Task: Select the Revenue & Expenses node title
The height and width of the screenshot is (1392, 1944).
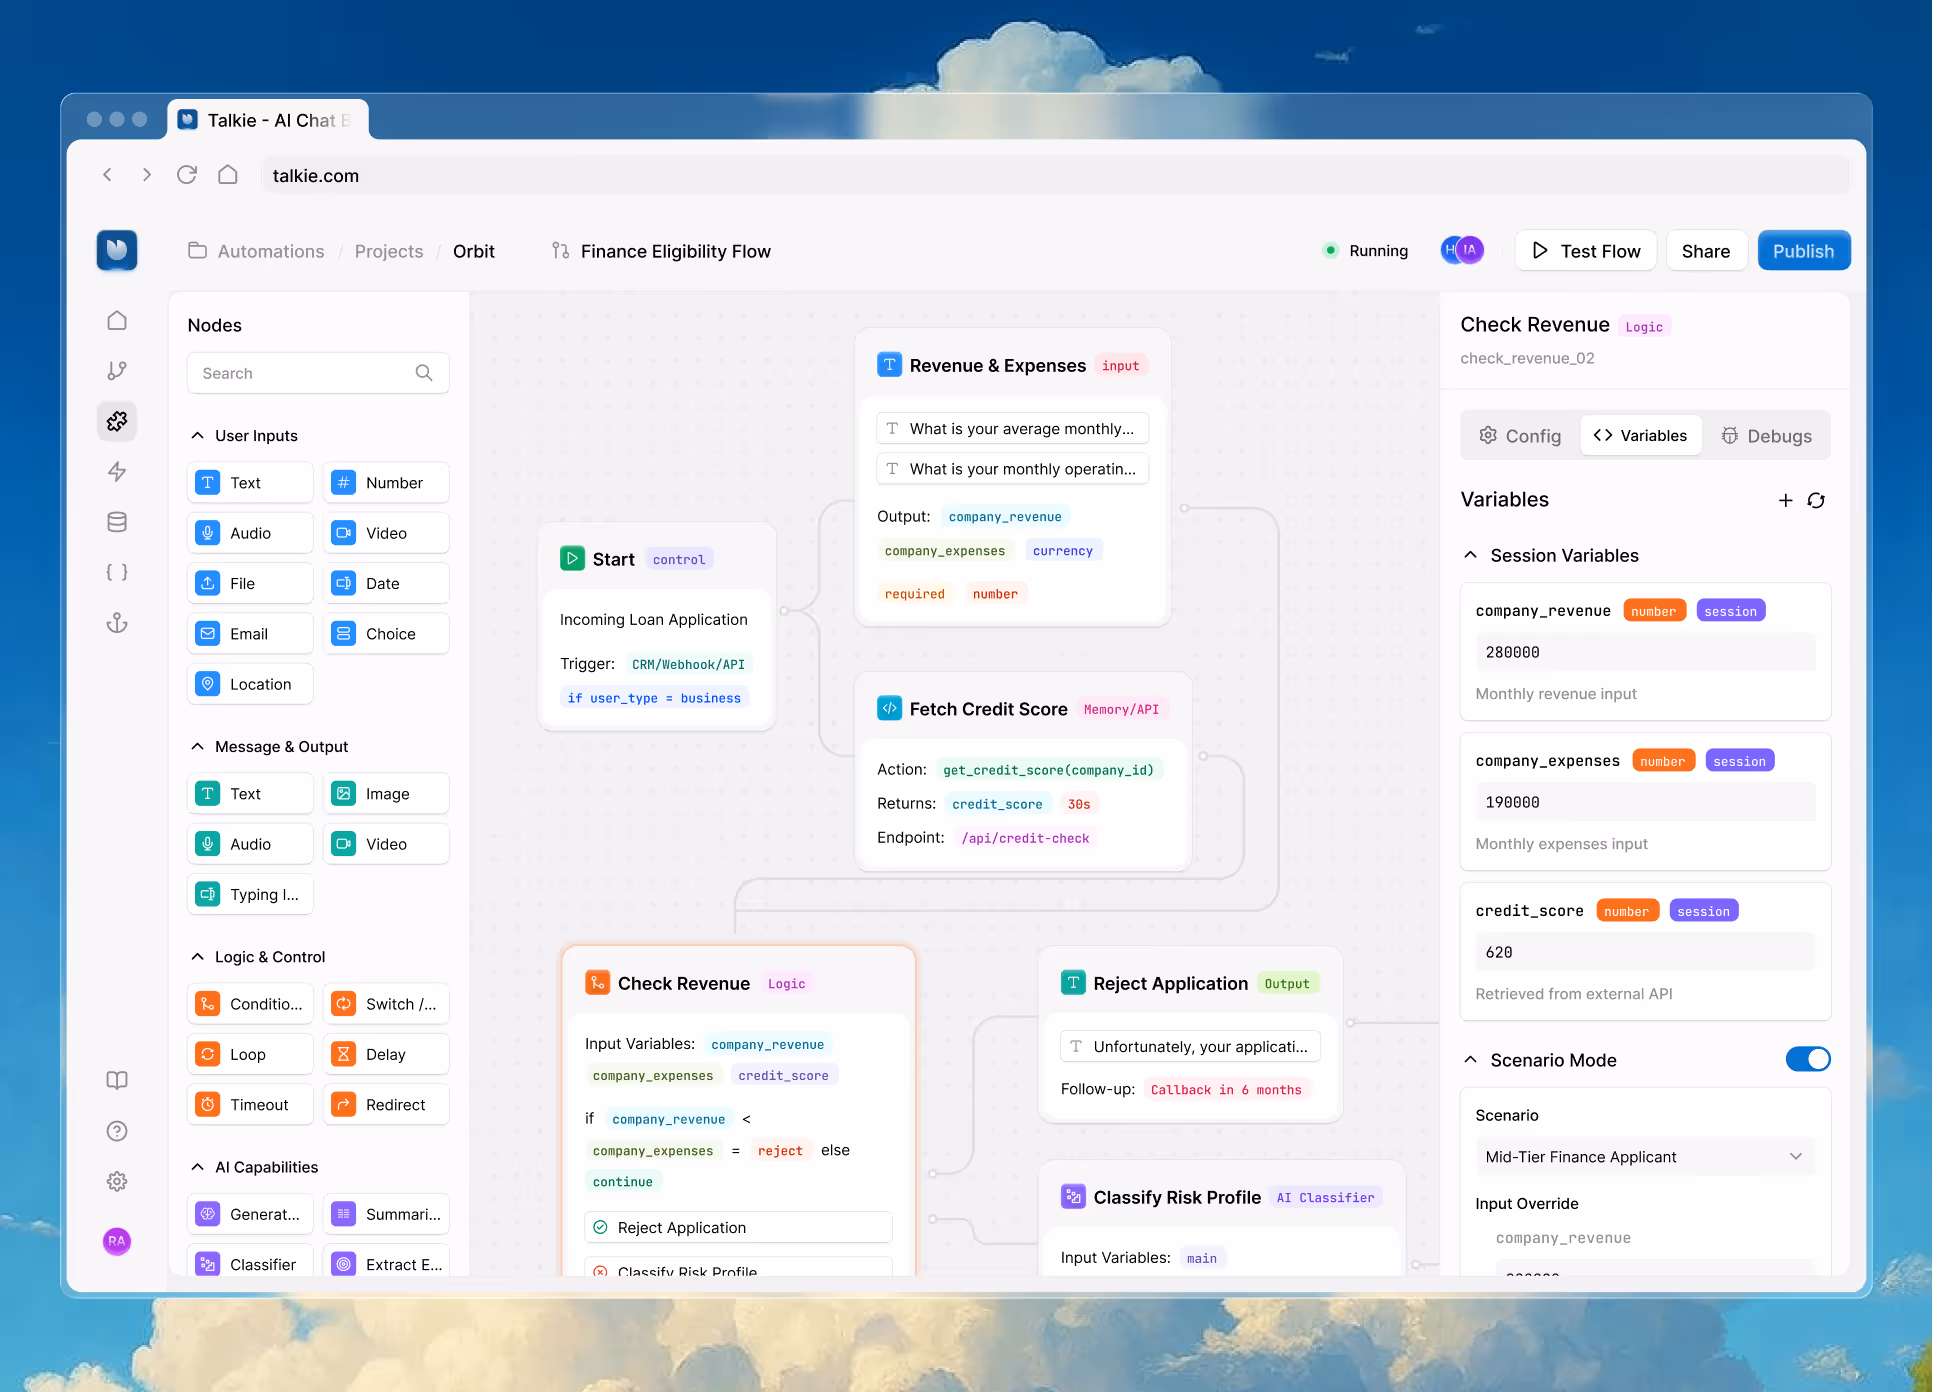Action: 998,366
